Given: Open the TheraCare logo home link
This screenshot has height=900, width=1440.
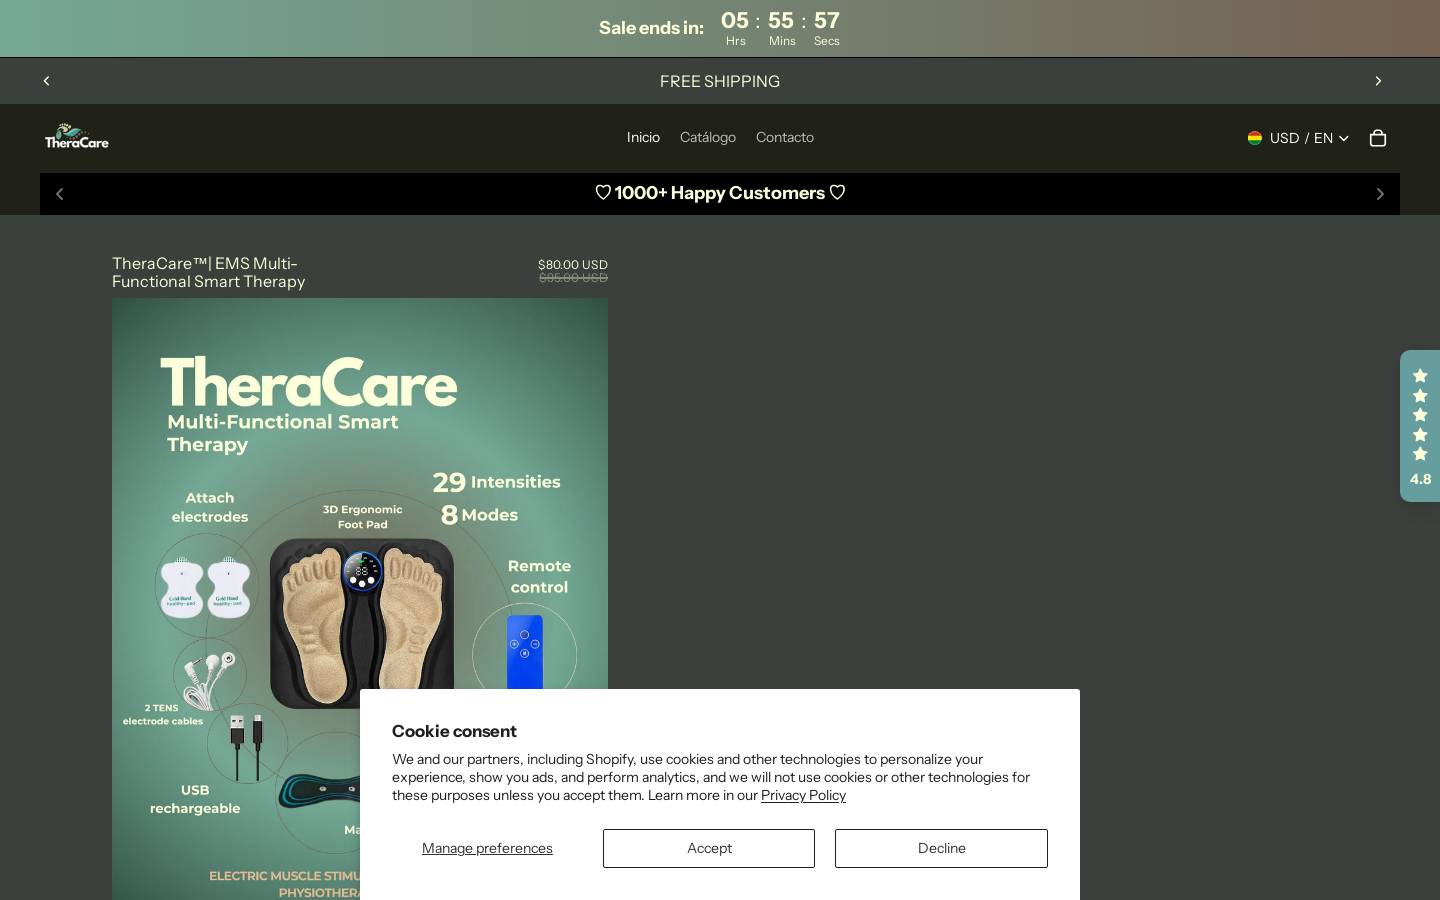Looking at the screenshot, I should tap(77, 137).
